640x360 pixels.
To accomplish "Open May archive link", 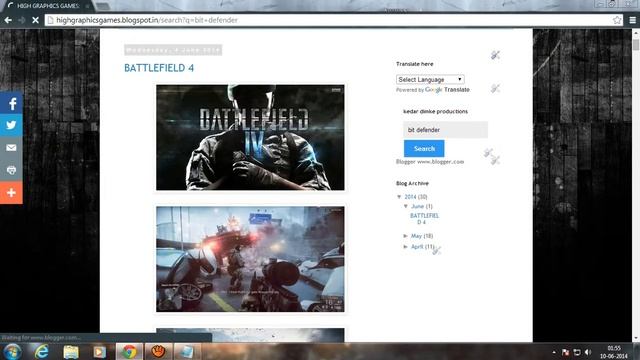I will 416,236.
